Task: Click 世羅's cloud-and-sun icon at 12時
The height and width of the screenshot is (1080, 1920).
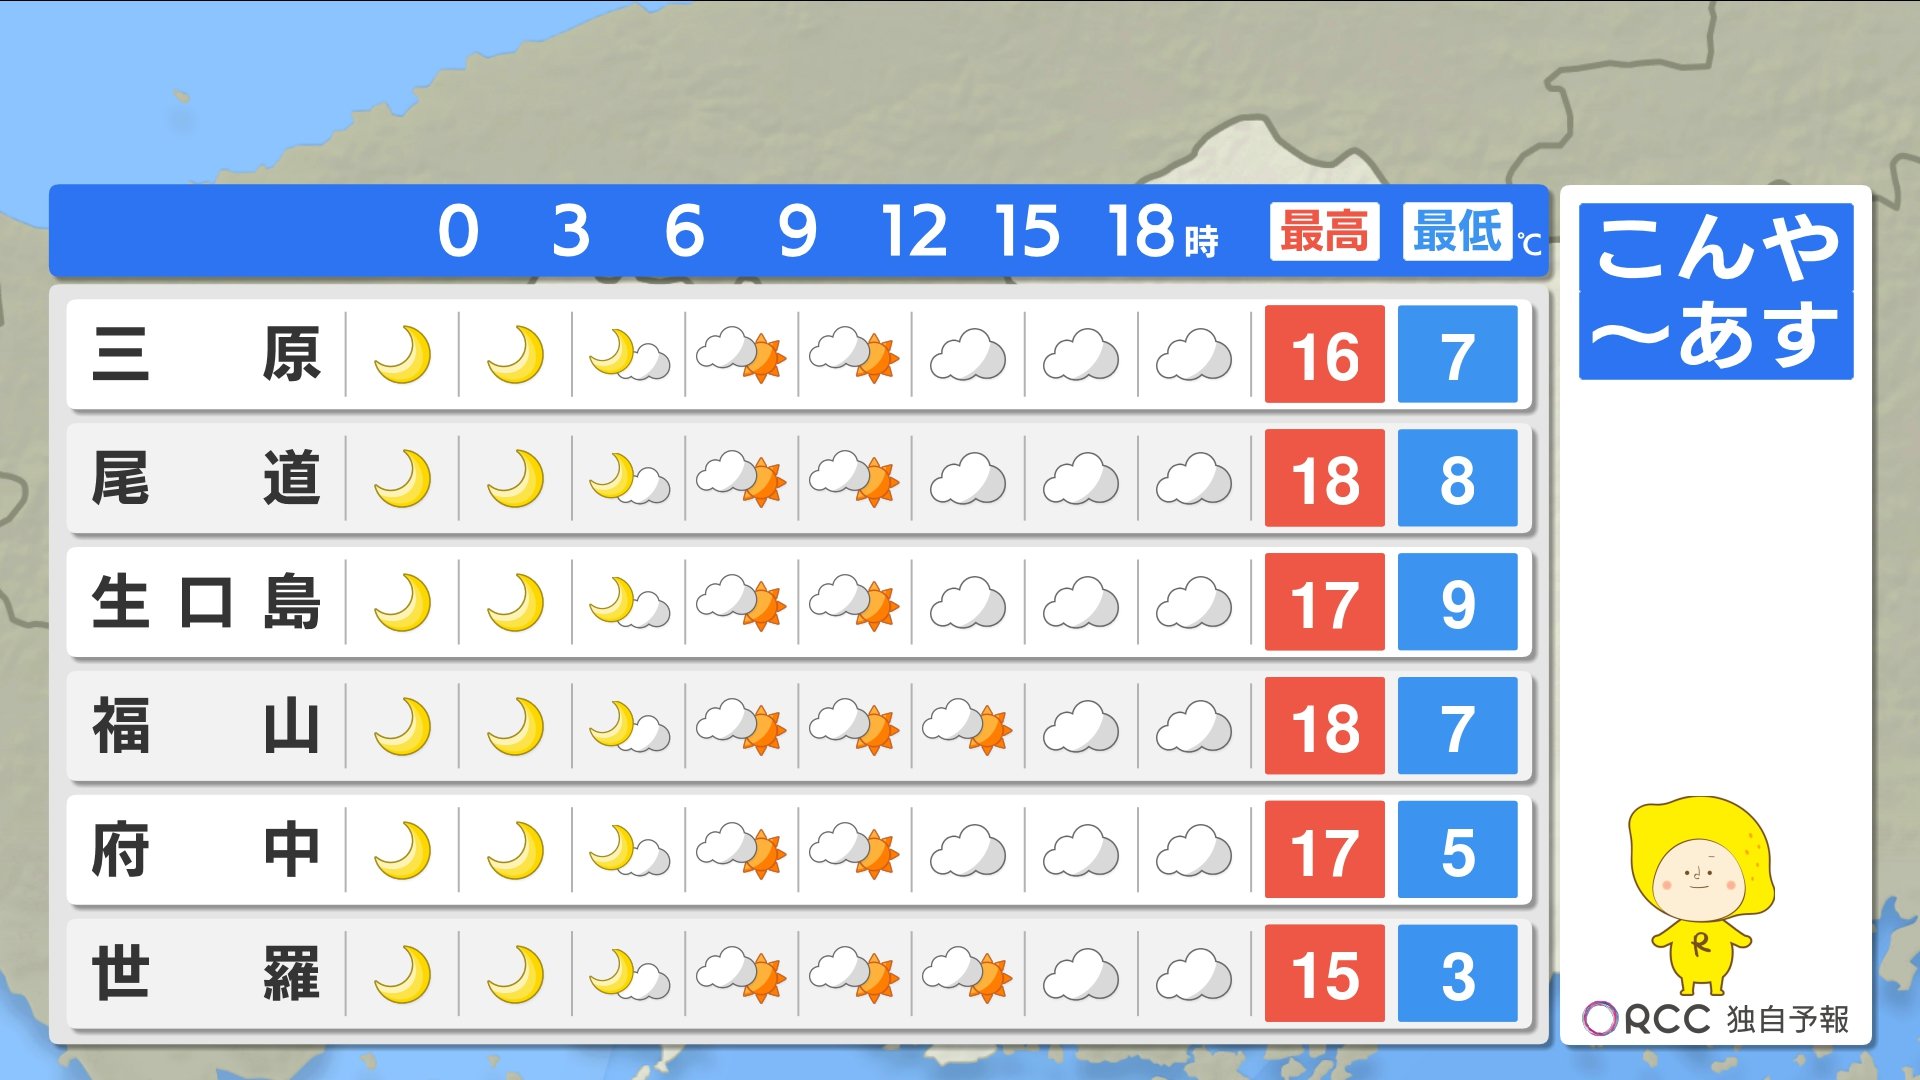Action: click(854, 975)
